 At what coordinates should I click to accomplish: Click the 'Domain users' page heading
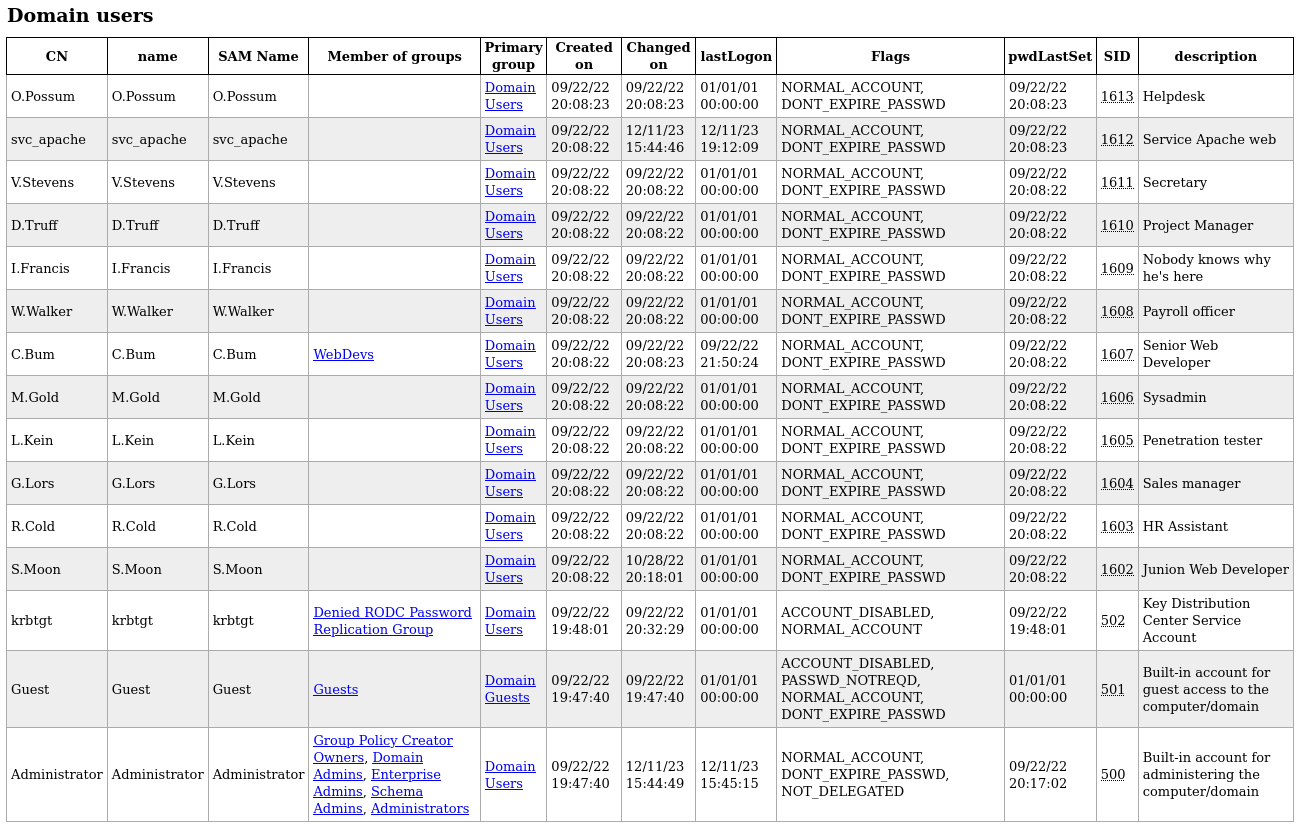[x=80, y=16]
